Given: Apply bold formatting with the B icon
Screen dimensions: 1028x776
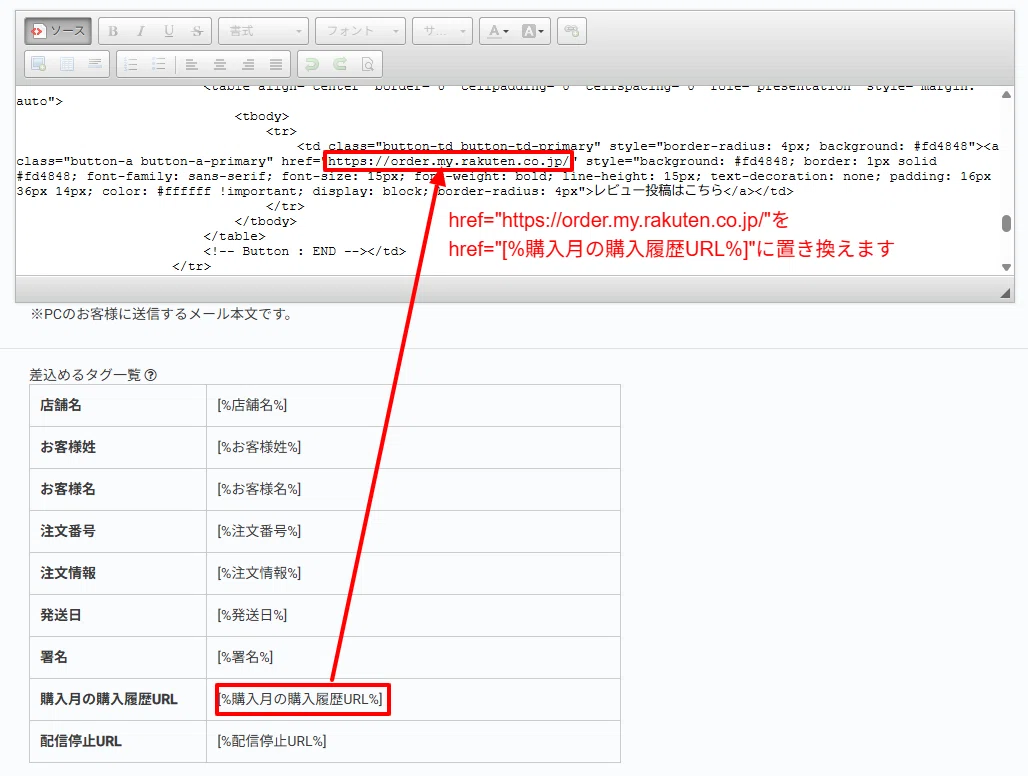Looking at the screenshot, I should pos(113,31).
